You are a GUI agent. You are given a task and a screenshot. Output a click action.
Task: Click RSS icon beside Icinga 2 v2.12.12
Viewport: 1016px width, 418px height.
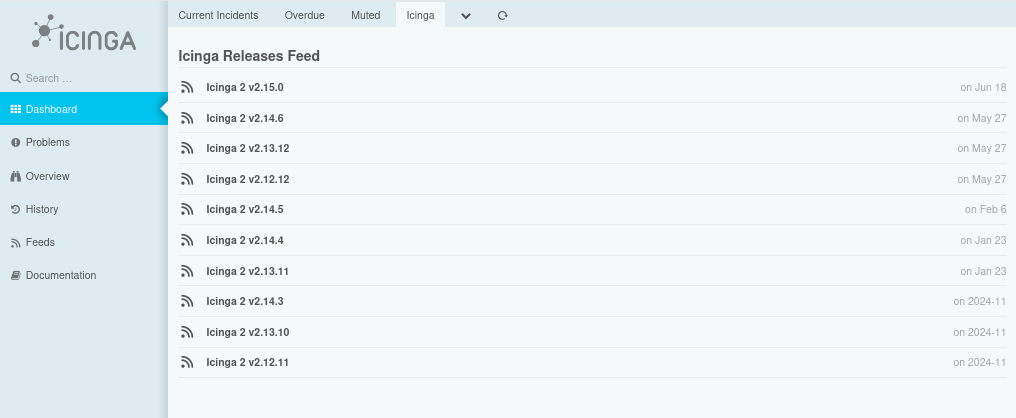pyautogui.click(x=187, y=179)
